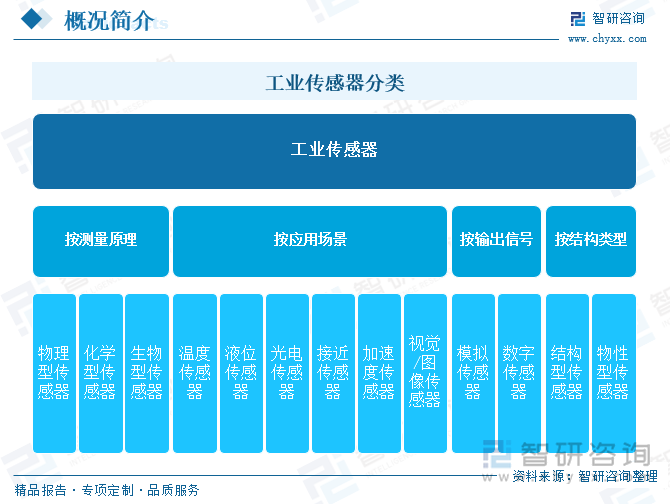Click the 化学型传感器 column
The height and width of the screenshot is (504, 670).
click(101, 373)
